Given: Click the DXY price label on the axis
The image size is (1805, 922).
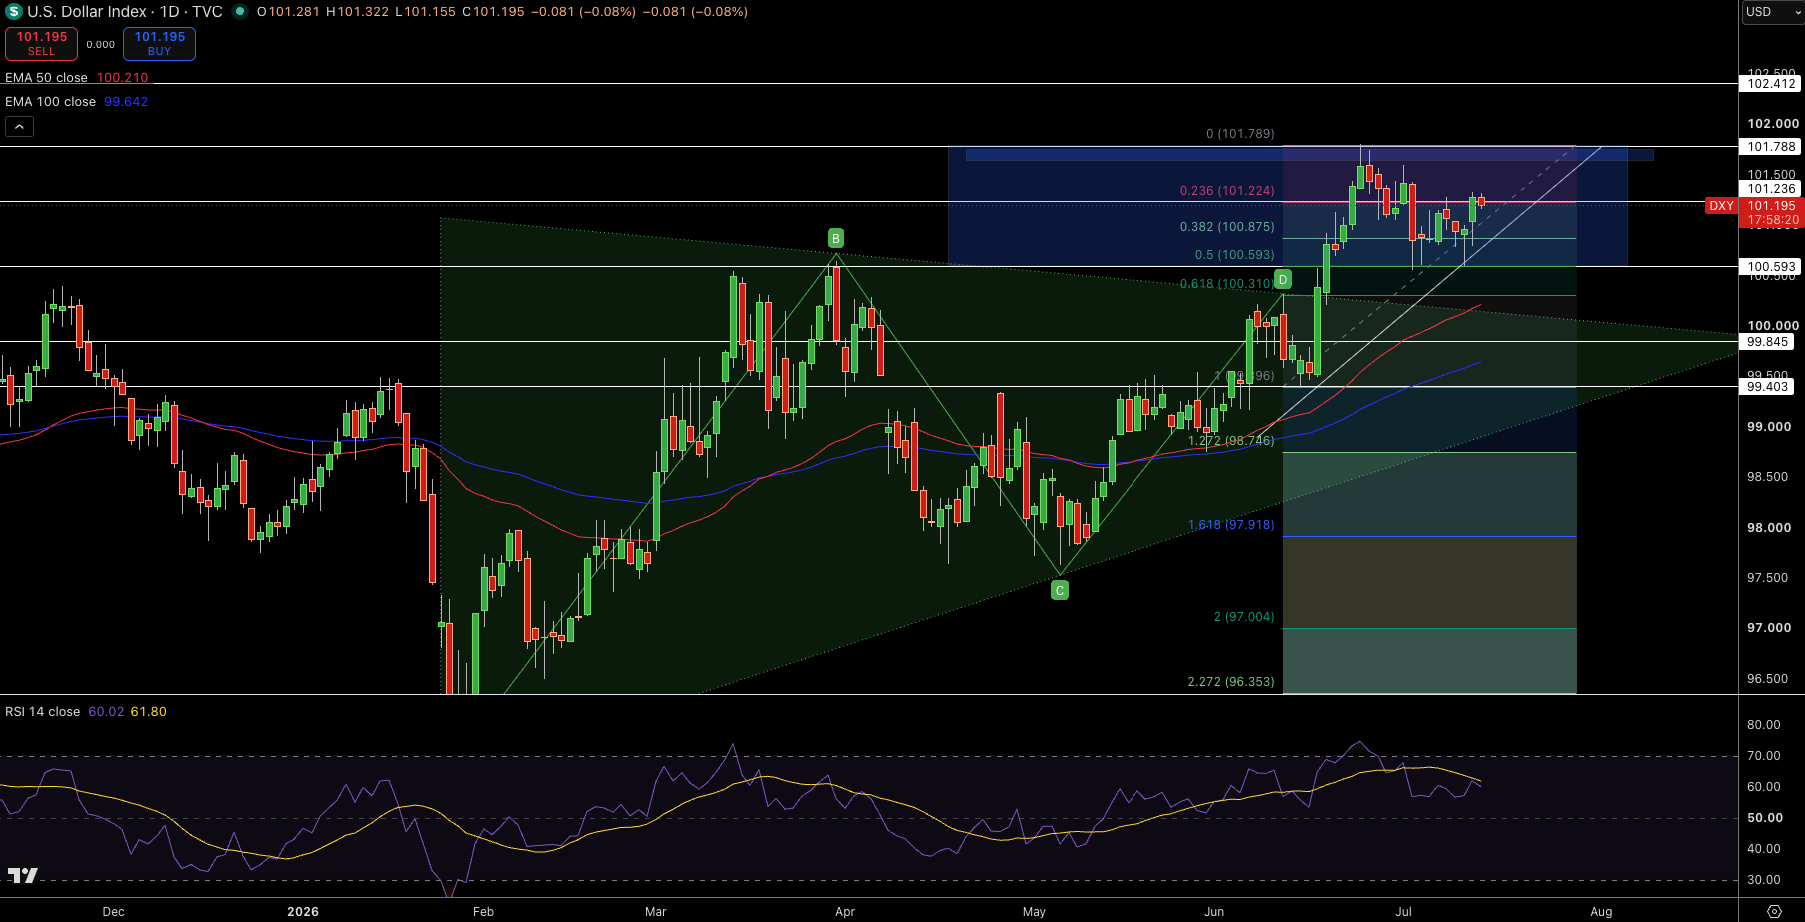Looking at the screenshot, I should point(1721,206).
